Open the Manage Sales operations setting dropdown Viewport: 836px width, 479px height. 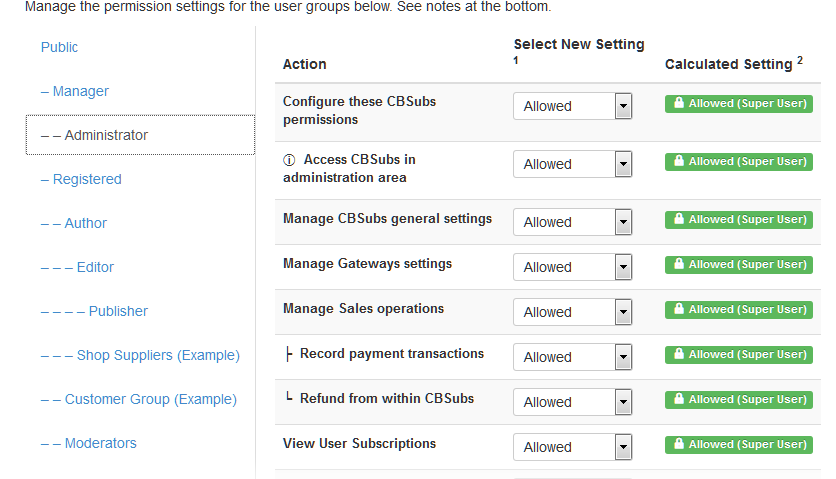pyautogui.click(x=572, y=312)
